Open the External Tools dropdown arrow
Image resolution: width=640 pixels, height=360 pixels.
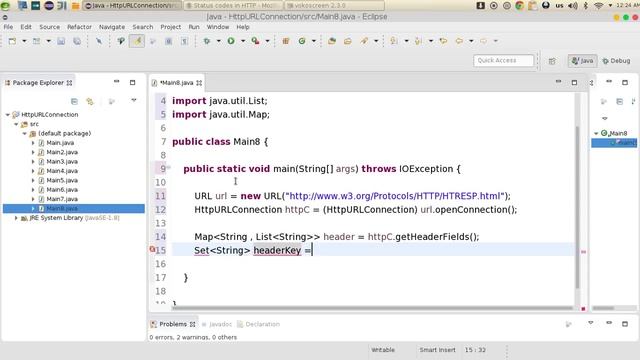tap(267, 41)
